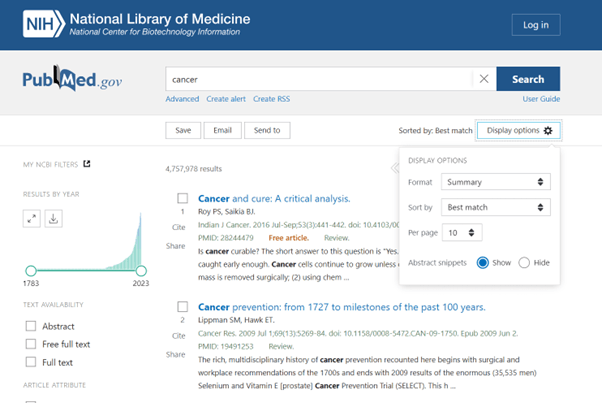The width and height of the screenshot is (602, 403).
Task: Expand the results by year chart
Action: (31, 219)
